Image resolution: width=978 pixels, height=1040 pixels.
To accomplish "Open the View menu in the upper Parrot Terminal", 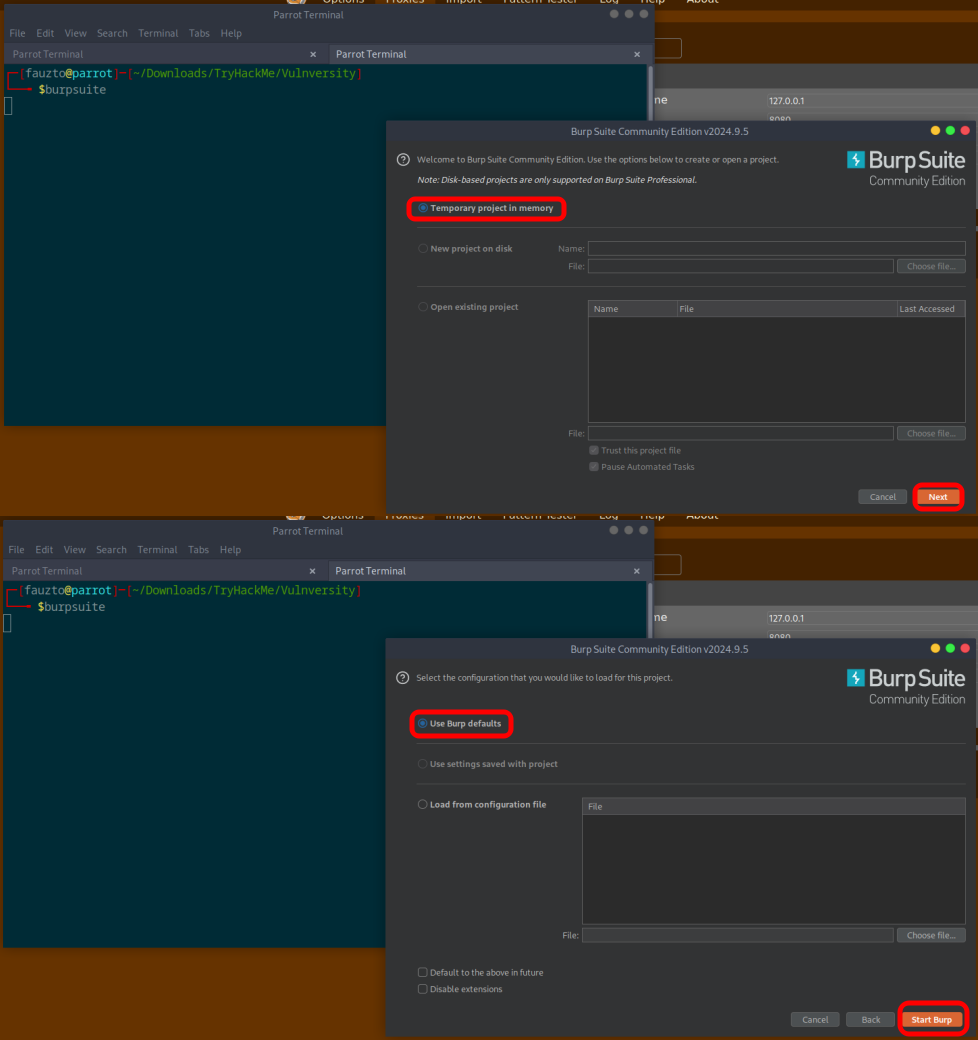I will click(x=76, y=33).
